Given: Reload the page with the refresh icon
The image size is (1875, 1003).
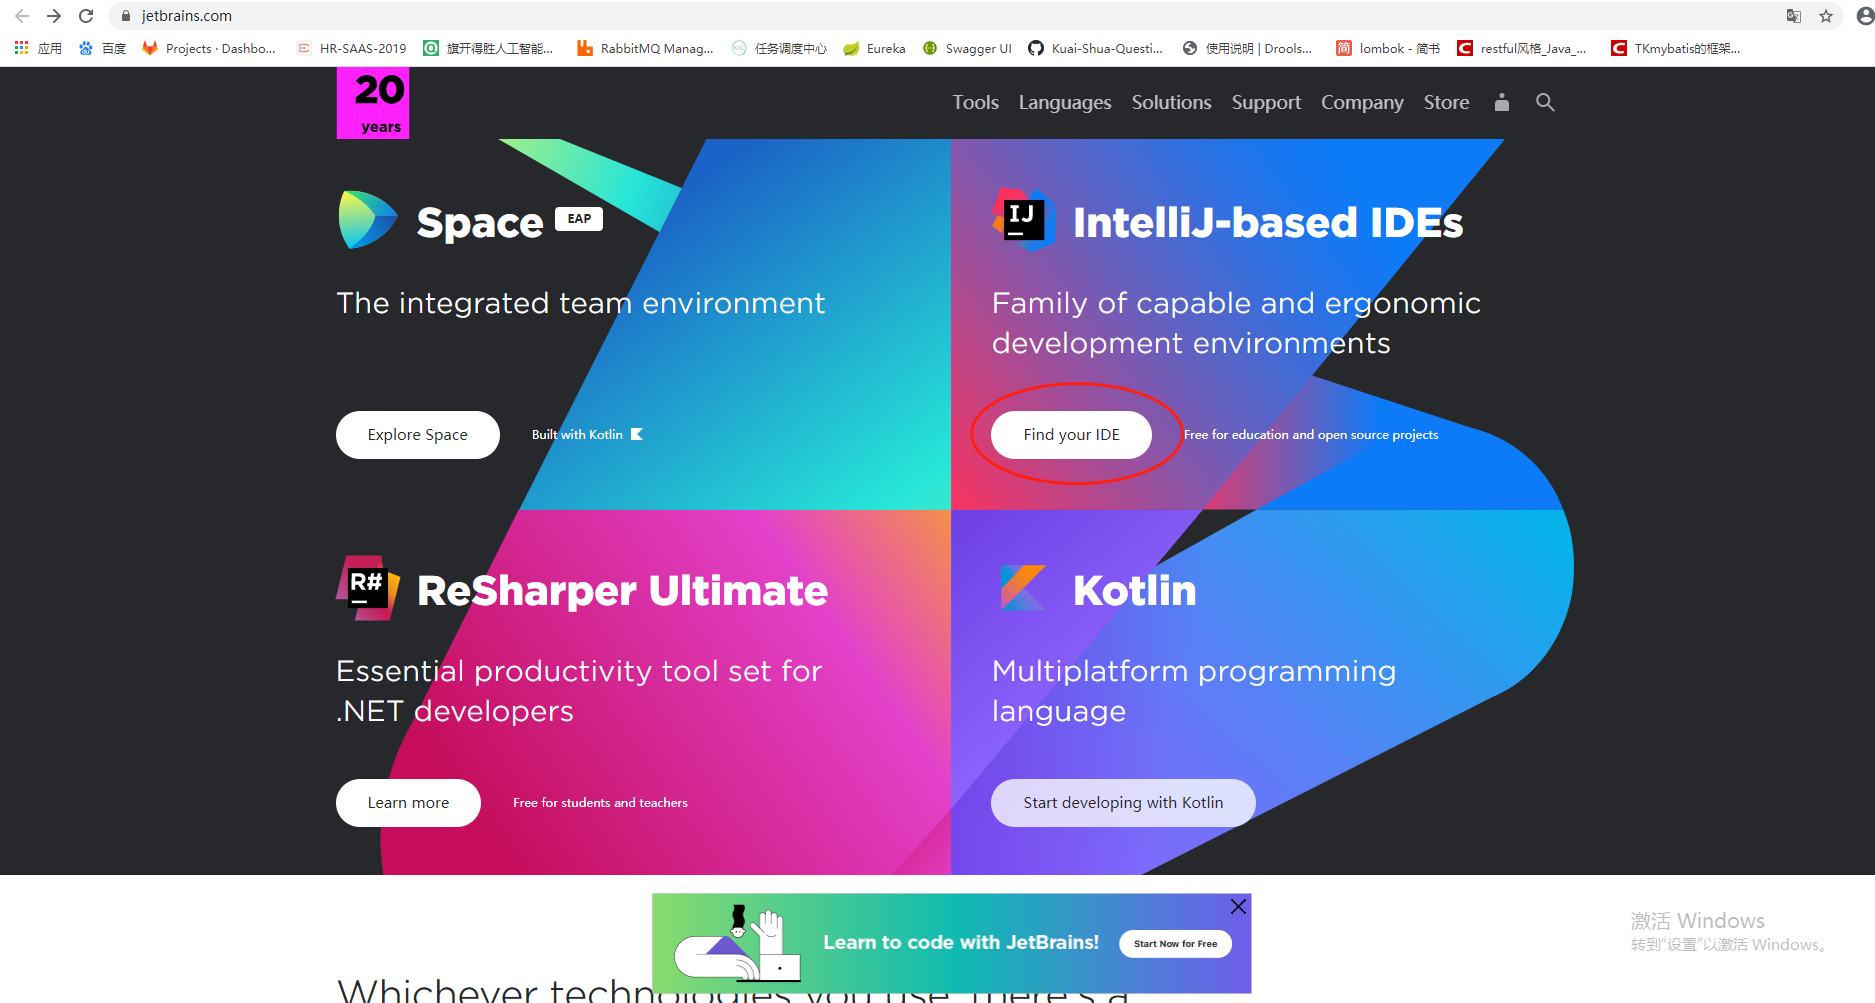Looking at the screenshot, I should [86, 16].
